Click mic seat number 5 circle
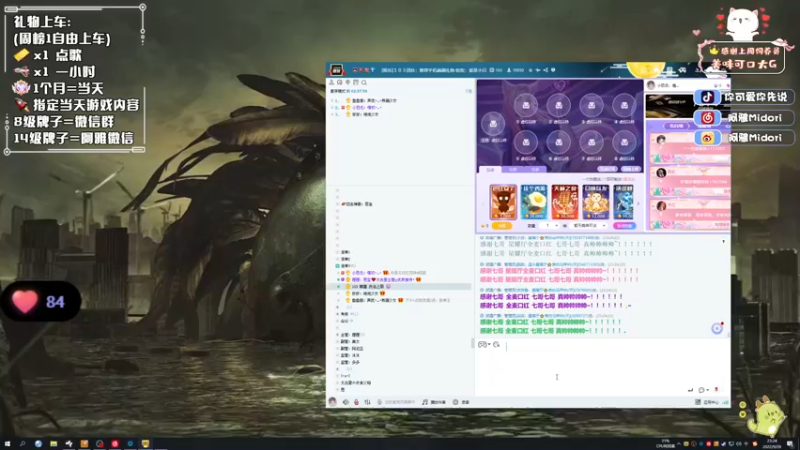The width and height of the screenshot is (800, 450). 526,142
